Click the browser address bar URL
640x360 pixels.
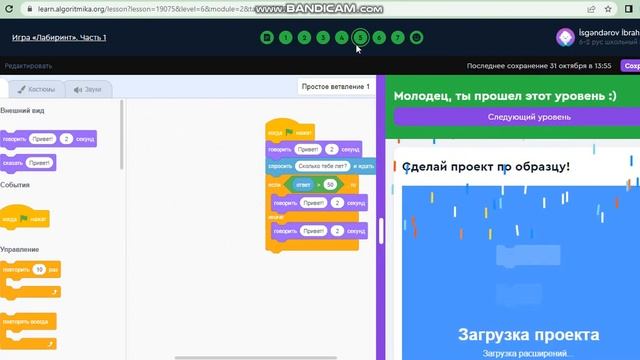[x=147, y=9]
